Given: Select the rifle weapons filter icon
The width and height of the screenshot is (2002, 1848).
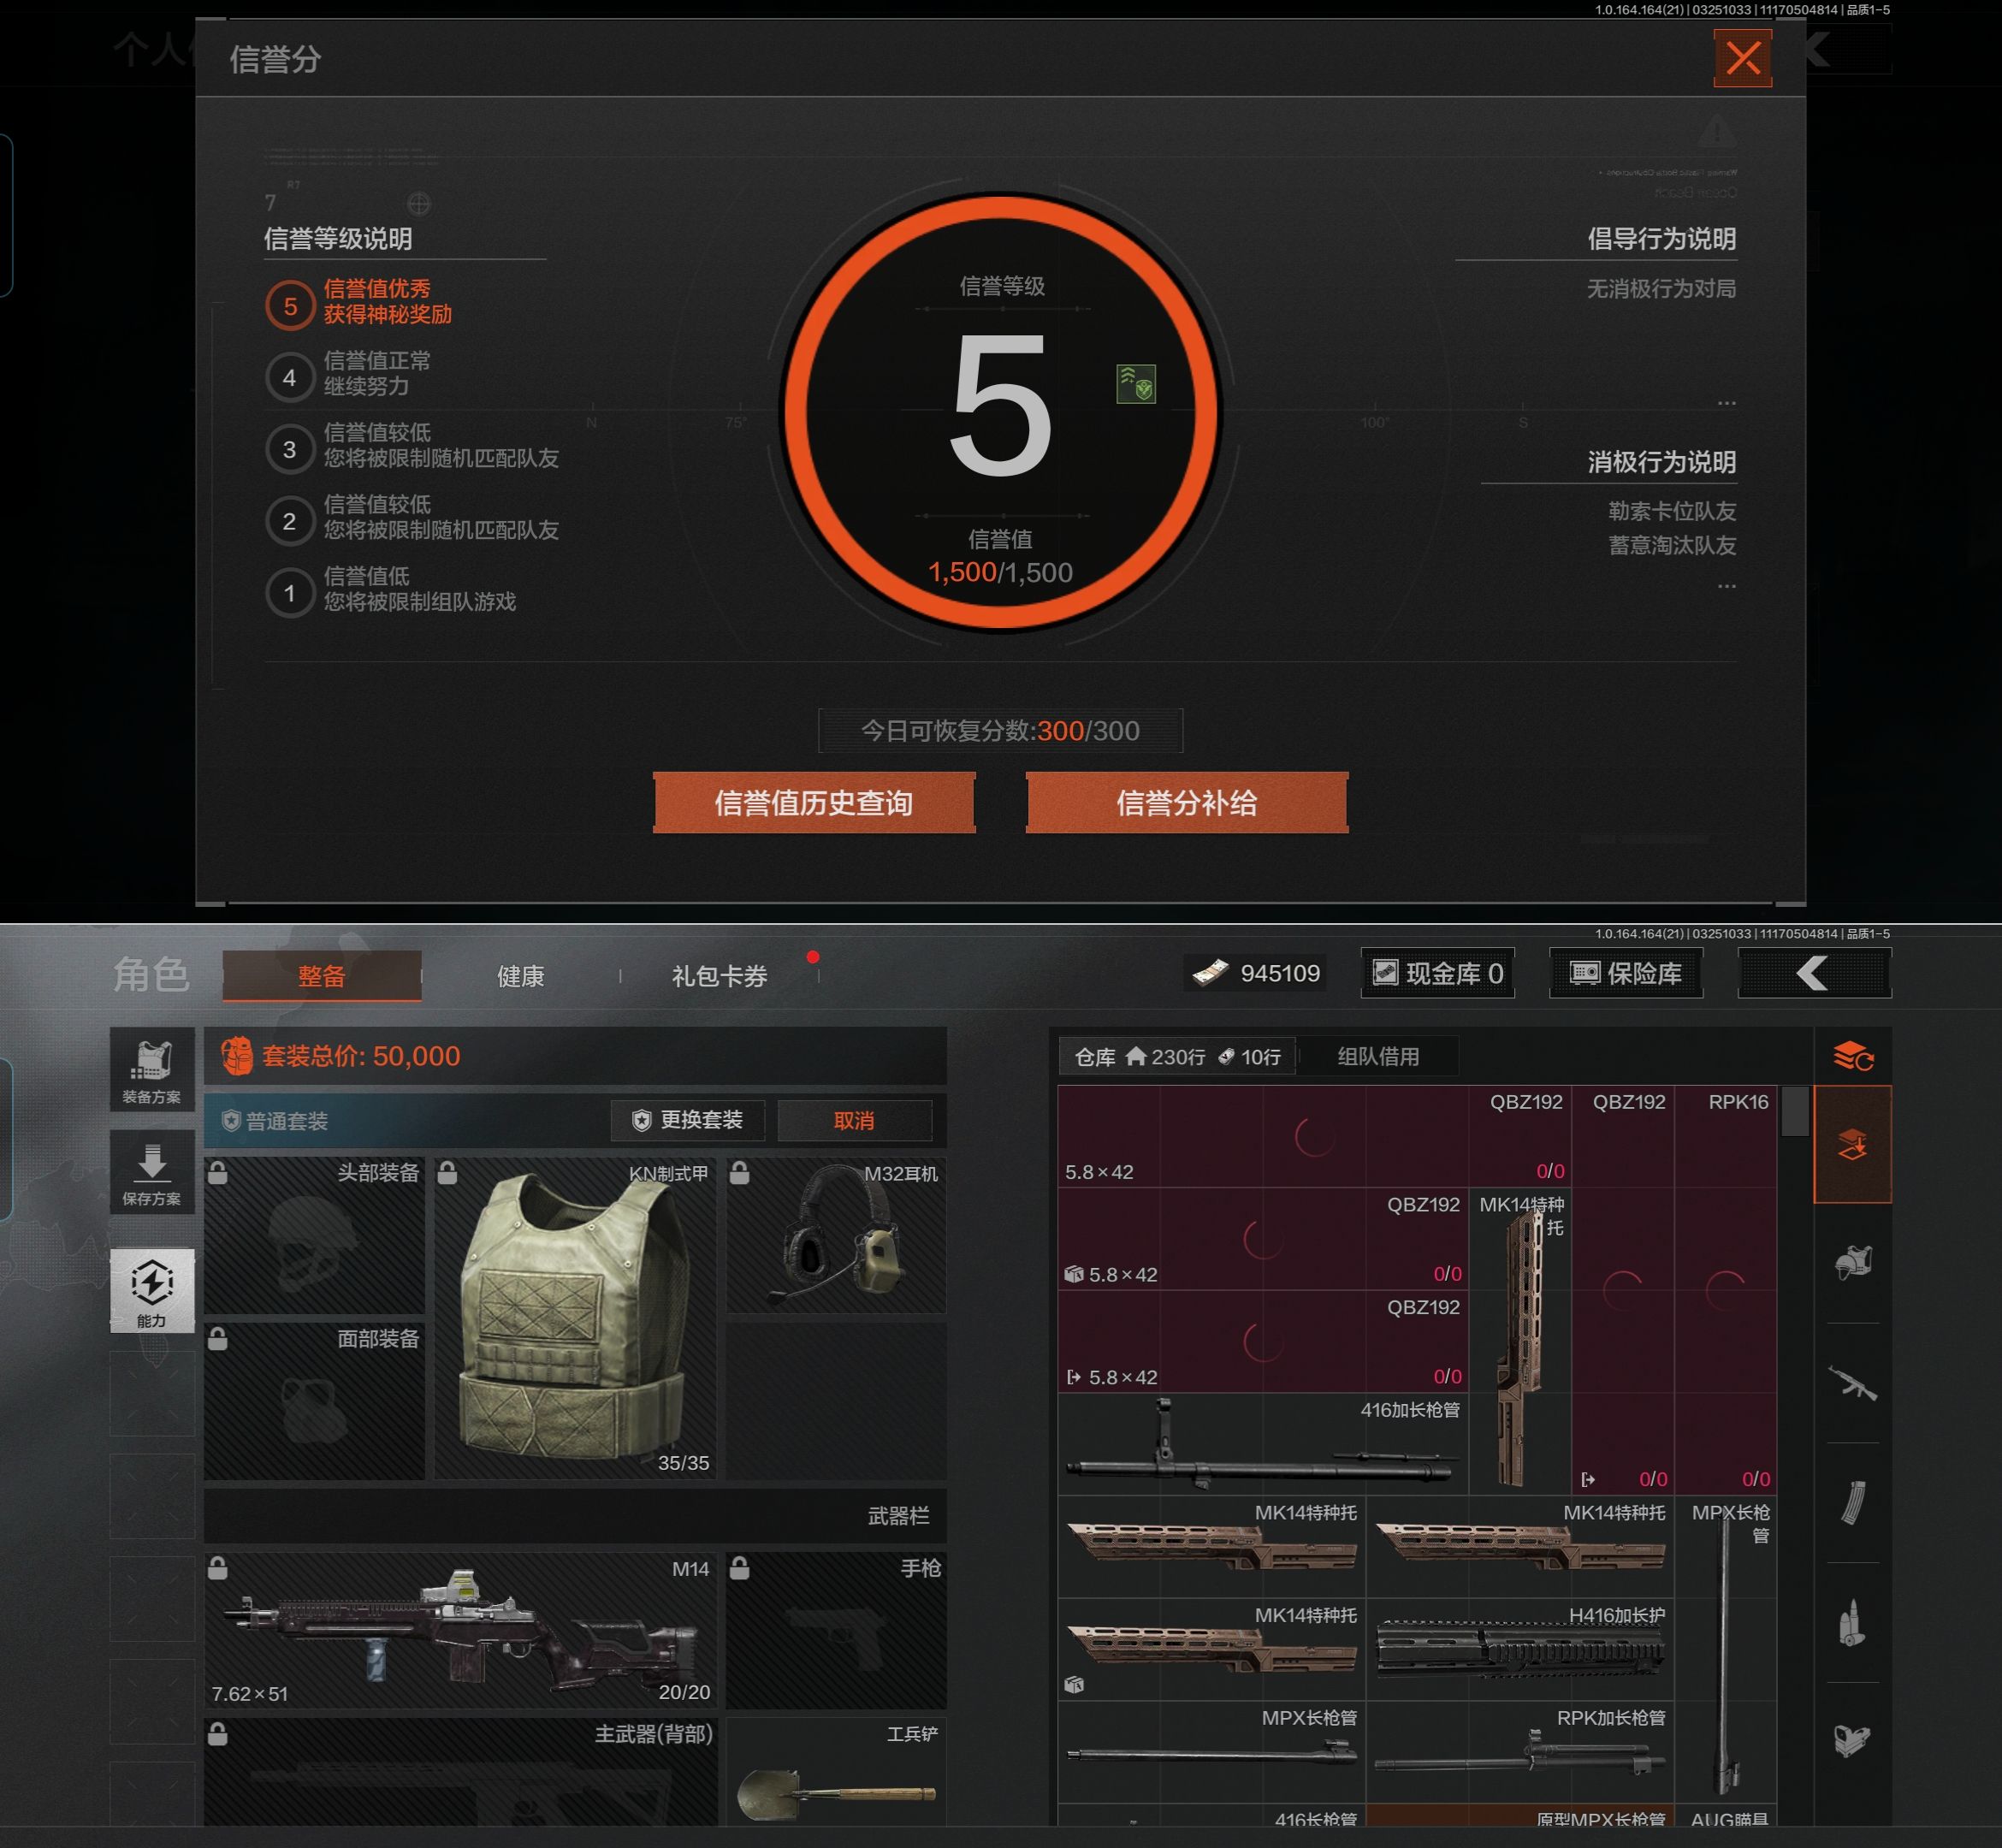Looking at the screenshot, I should [1852, 1383].
